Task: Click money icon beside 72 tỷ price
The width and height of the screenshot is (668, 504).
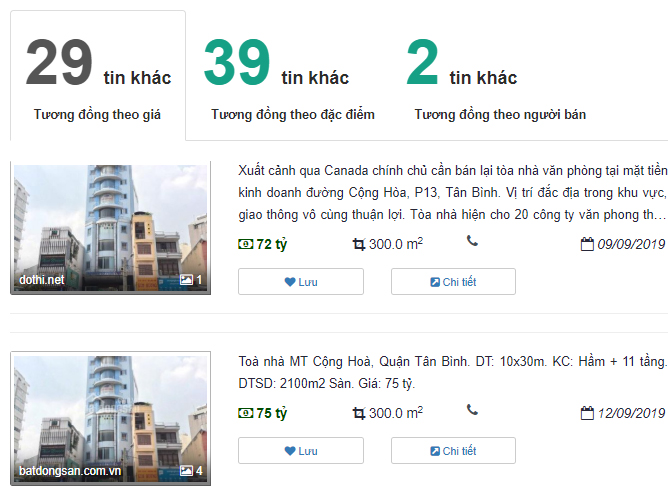Action: (245, 244)
